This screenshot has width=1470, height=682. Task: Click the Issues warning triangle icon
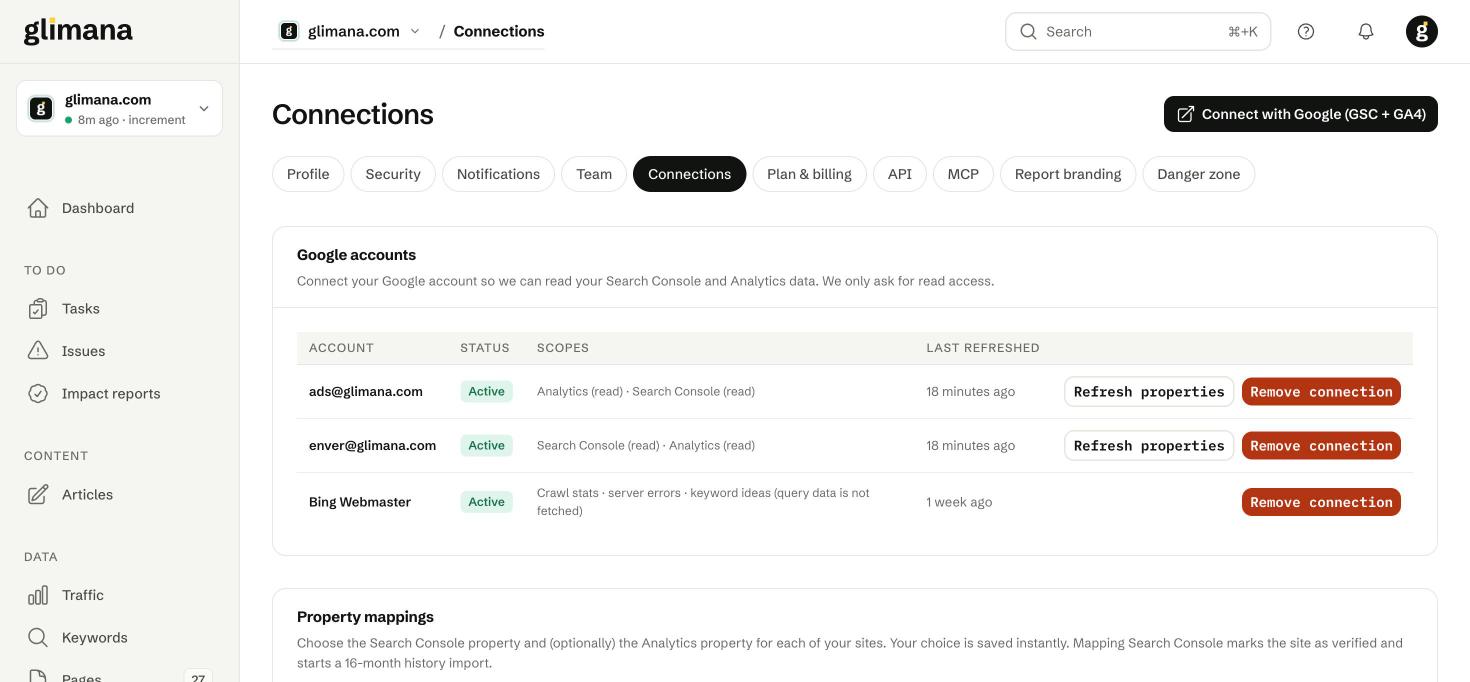[38, 351]
